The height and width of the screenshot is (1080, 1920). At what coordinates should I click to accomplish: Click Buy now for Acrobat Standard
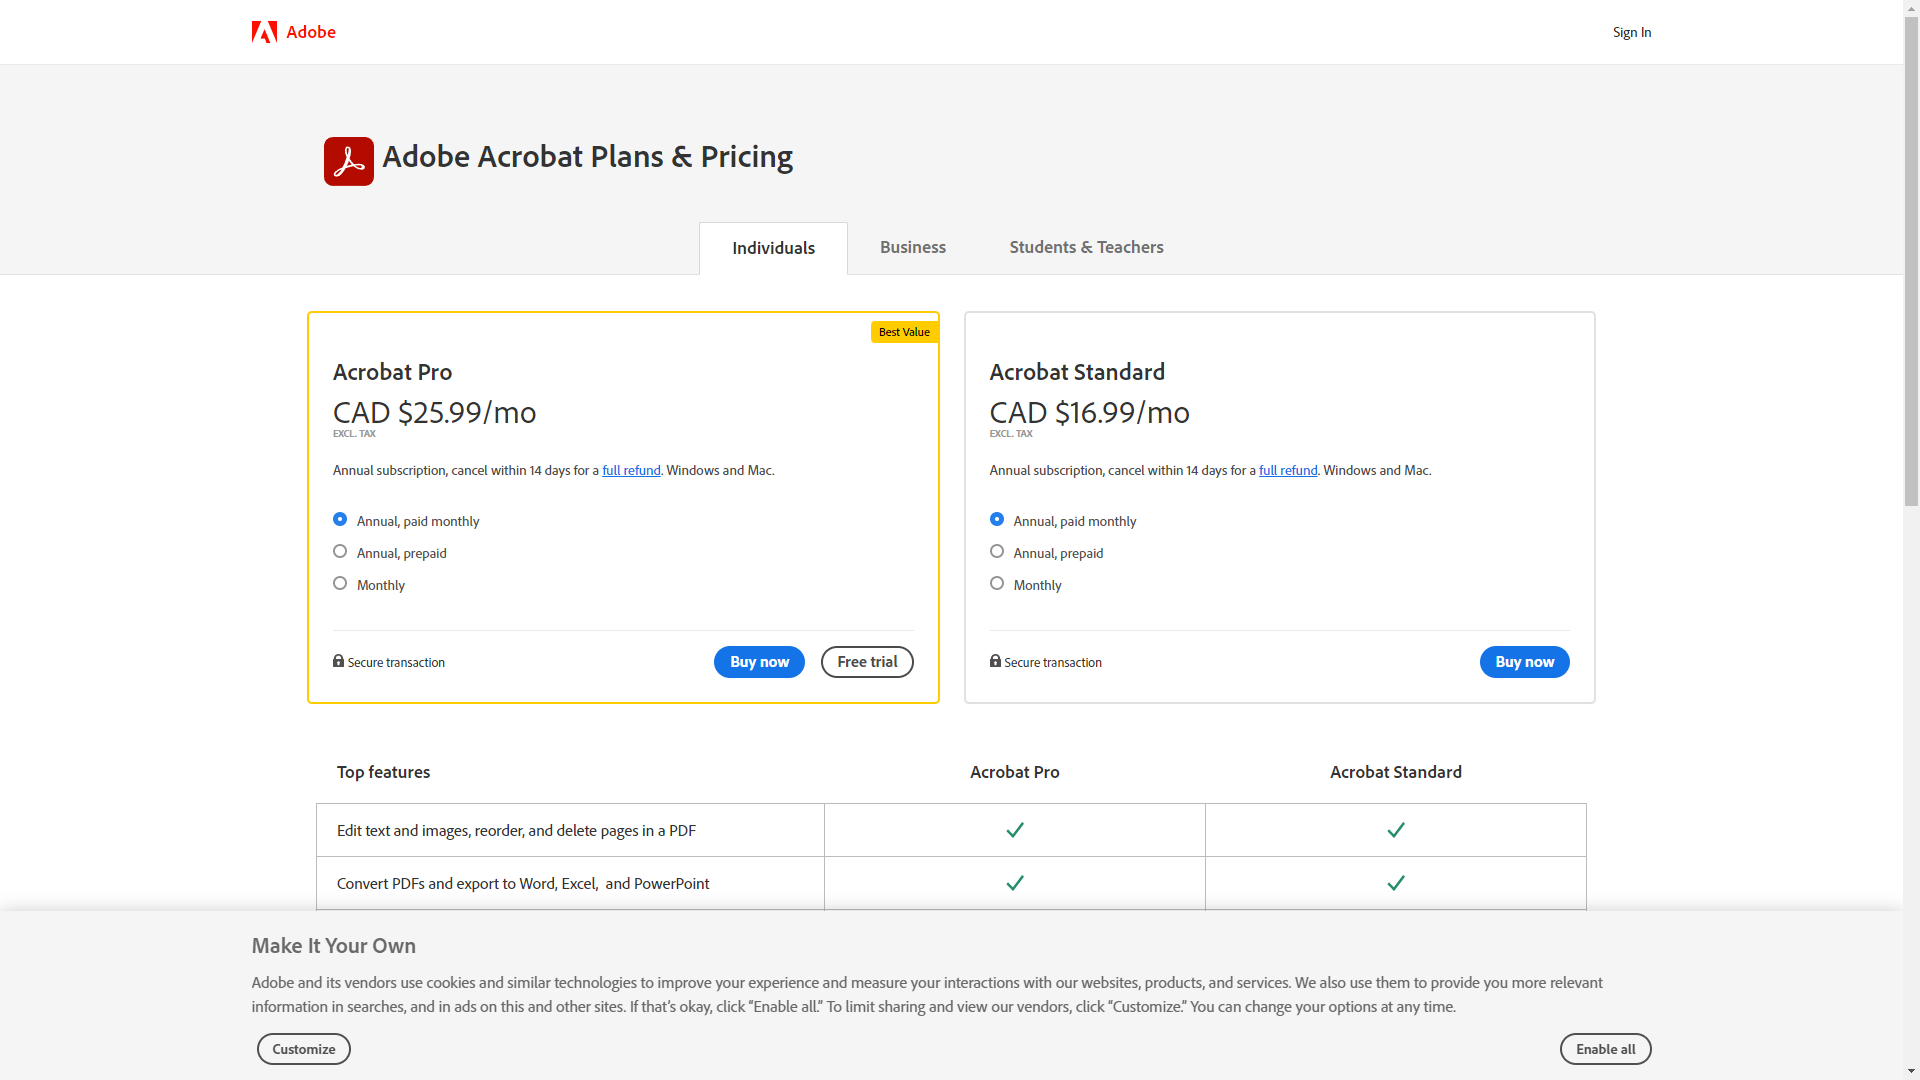[x=1524, y=662]
